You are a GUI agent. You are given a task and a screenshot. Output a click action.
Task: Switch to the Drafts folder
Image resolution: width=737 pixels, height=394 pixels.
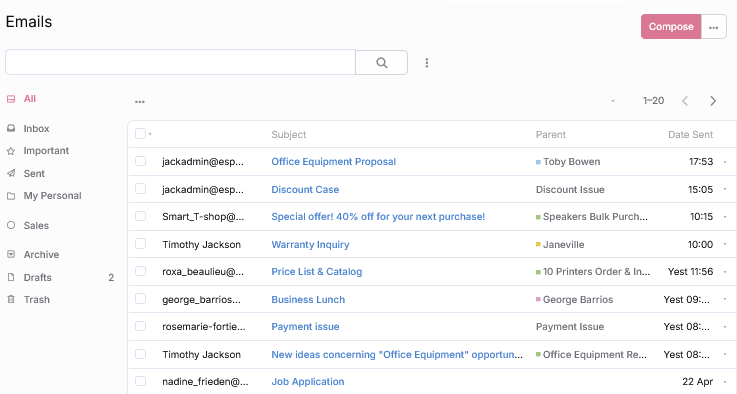click(x=37, y=277)
